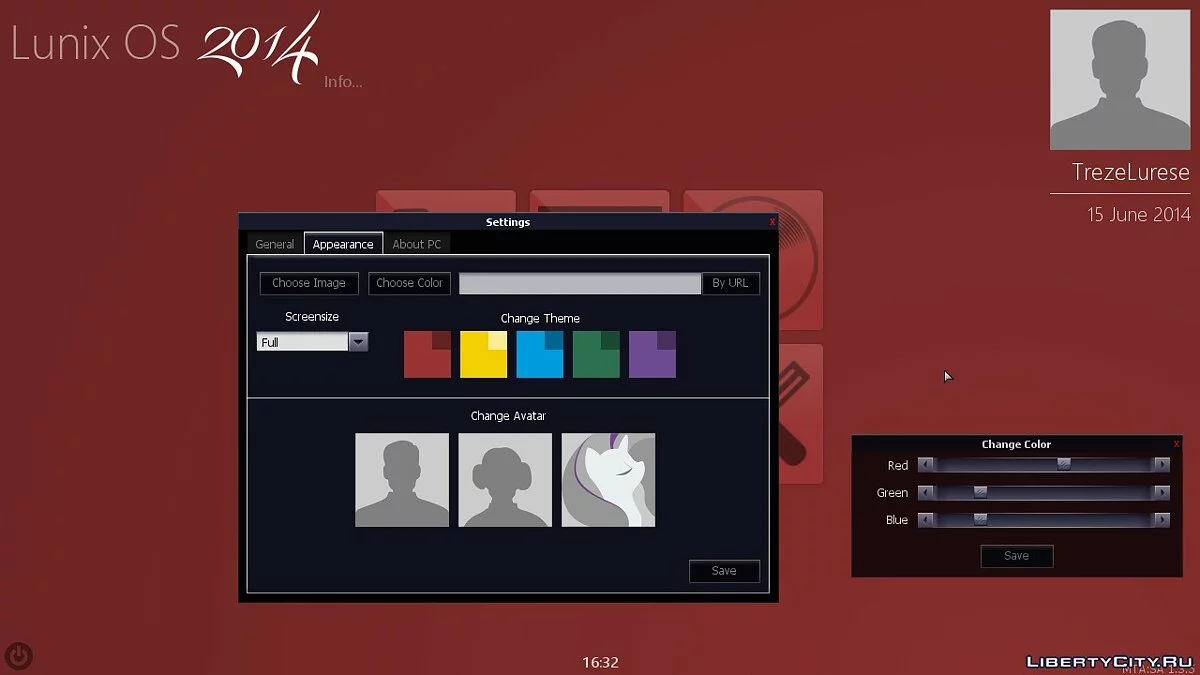Click the Green slider left arrow
1200x675 pixels.
click(x=926, y=492)
